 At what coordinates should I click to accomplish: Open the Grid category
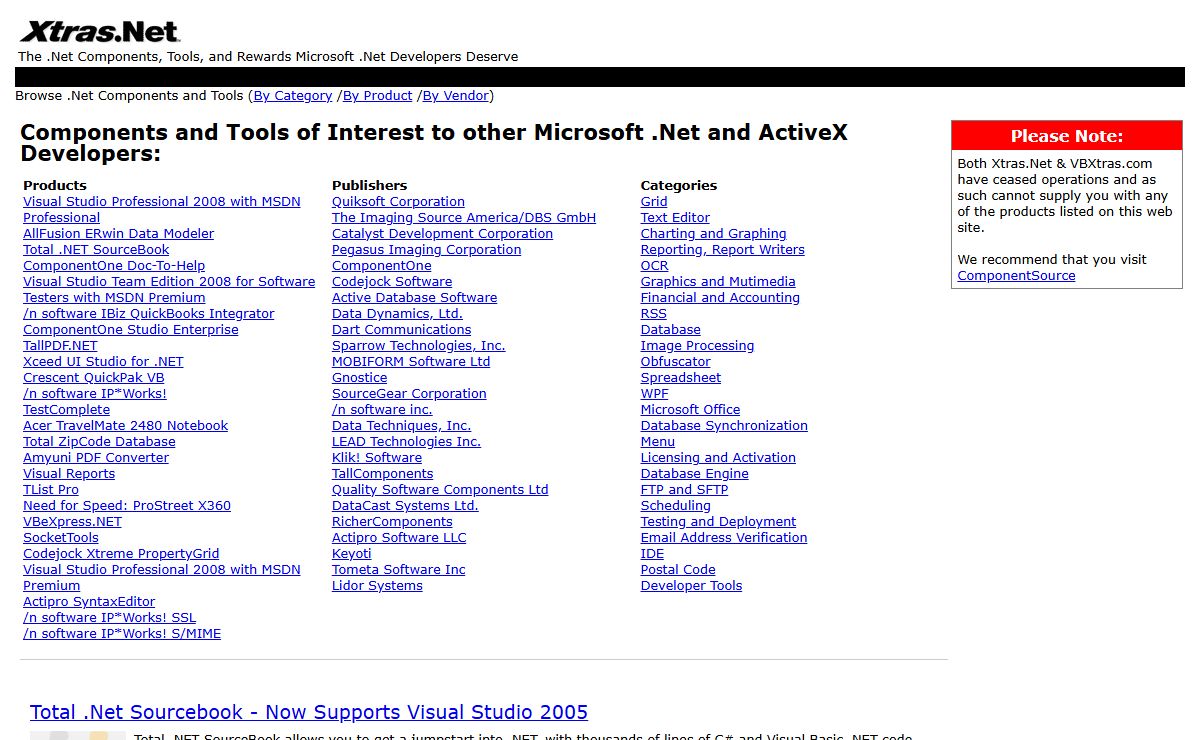click(654, 202)
